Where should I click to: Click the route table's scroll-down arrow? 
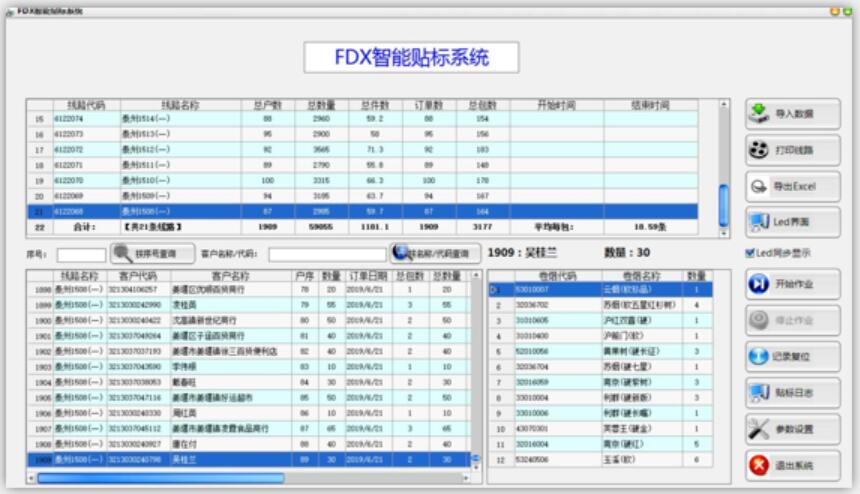(x=723, y=233)
